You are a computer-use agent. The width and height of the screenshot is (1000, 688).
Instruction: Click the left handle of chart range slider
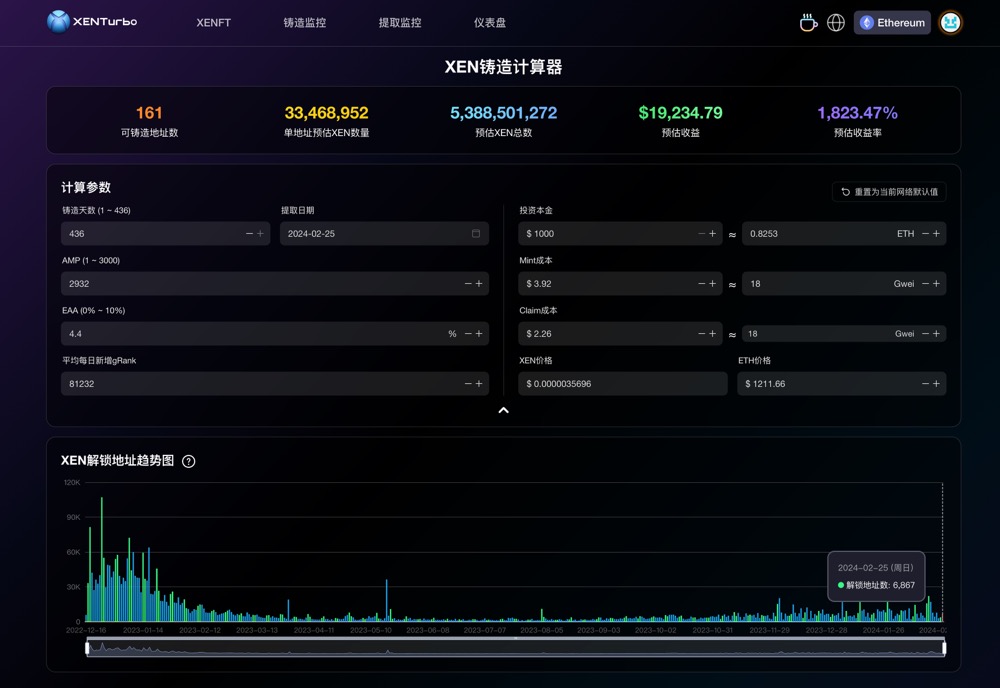(x=87, y=648)
